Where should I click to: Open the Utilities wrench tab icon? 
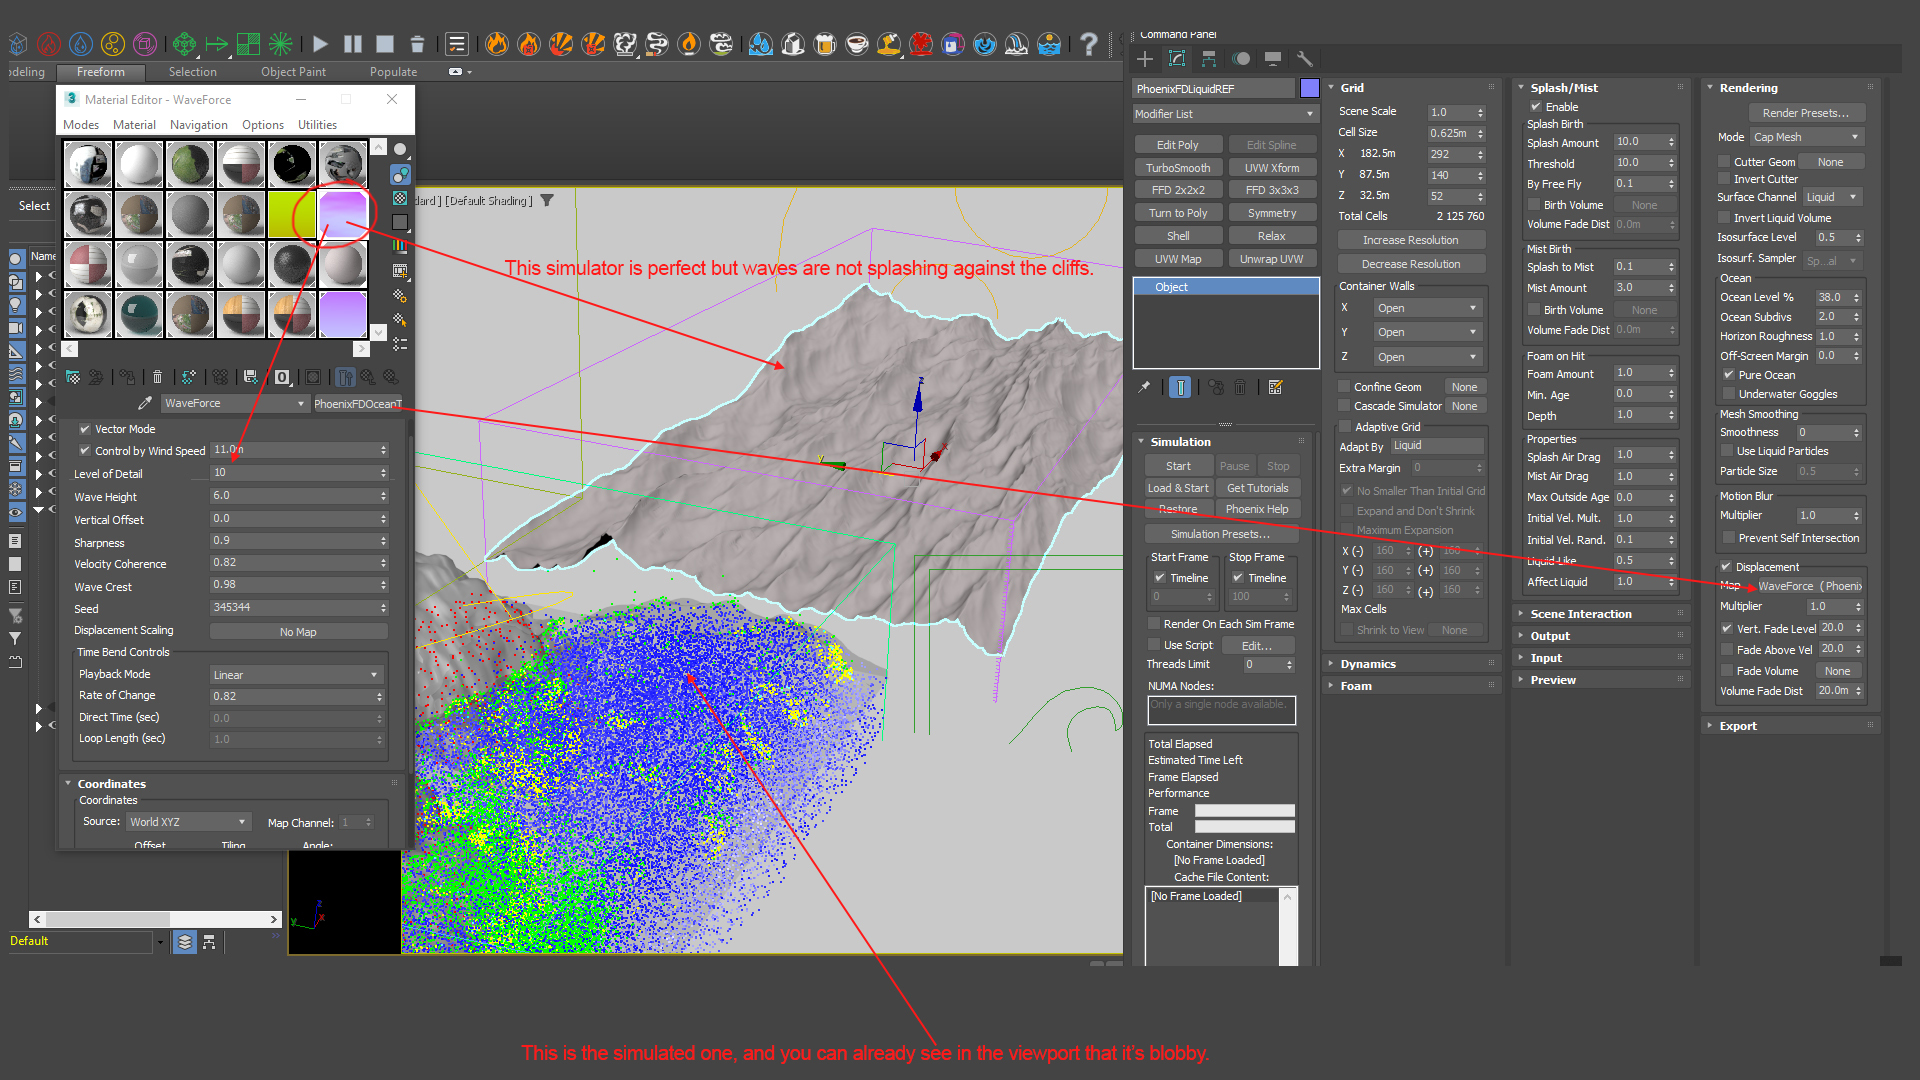pyautogui.click(x=1304, y=59)
